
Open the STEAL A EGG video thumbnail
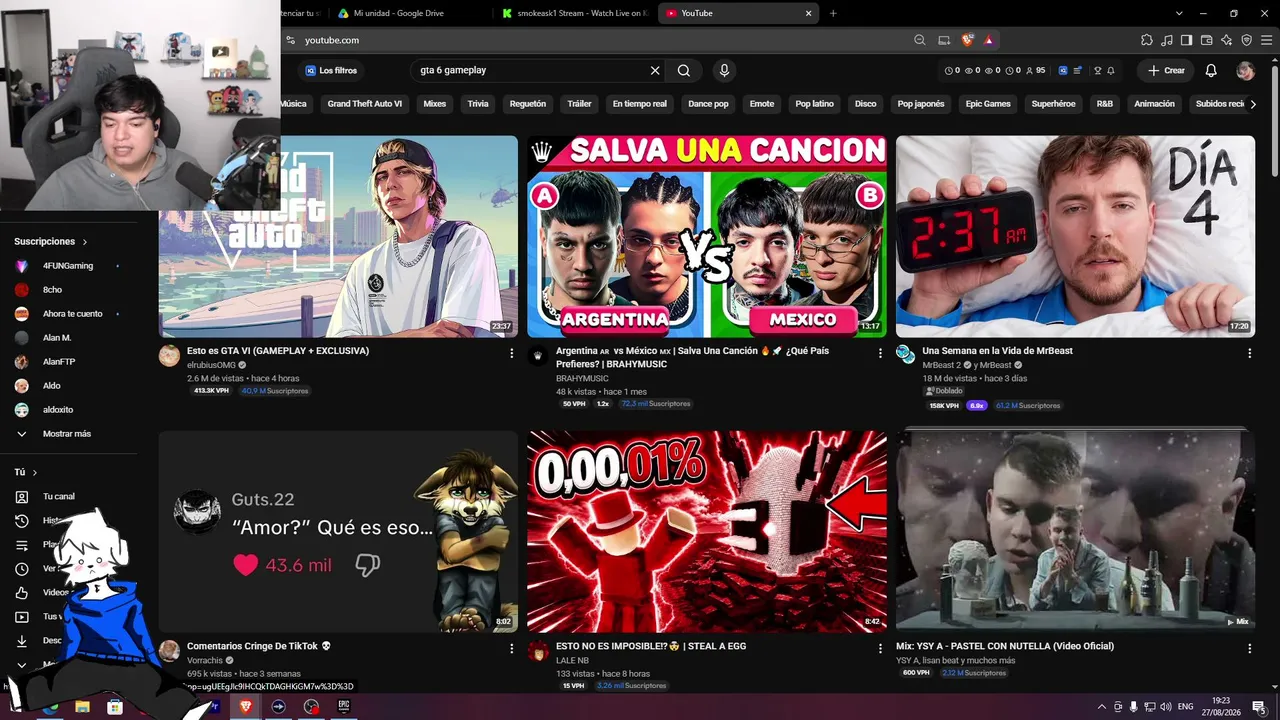click(x=707, y=532)
